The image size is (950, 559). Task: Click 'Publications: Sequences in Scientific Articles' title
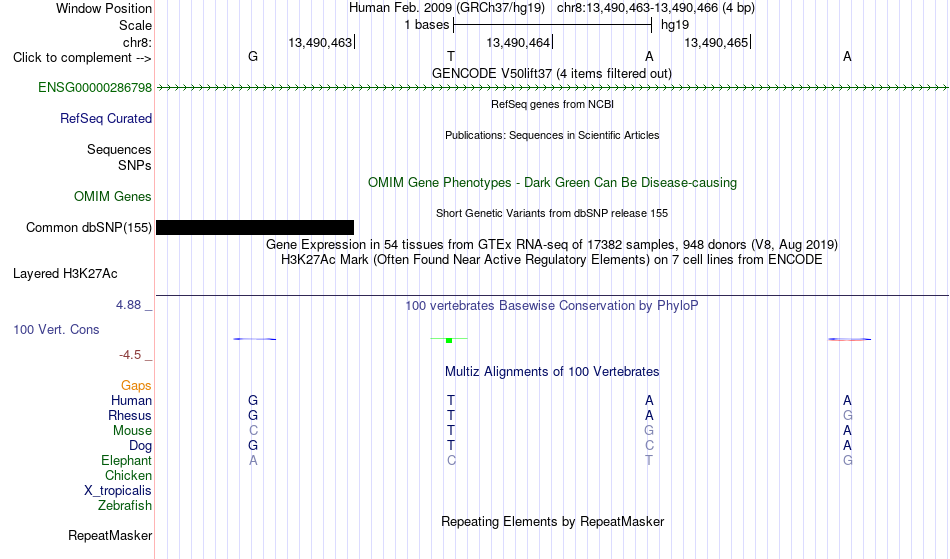[x=552, y=135]
